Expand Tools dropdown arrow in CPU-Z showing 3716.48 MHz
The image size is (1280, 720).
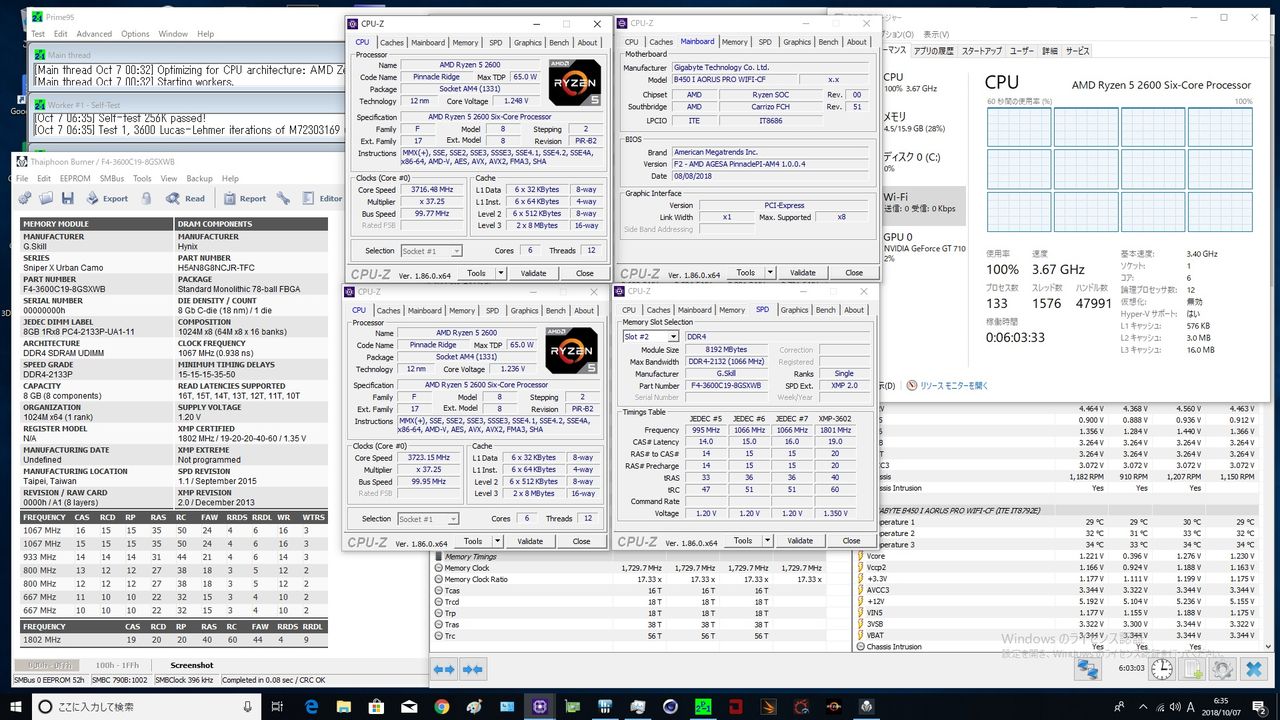click(501, 273)
